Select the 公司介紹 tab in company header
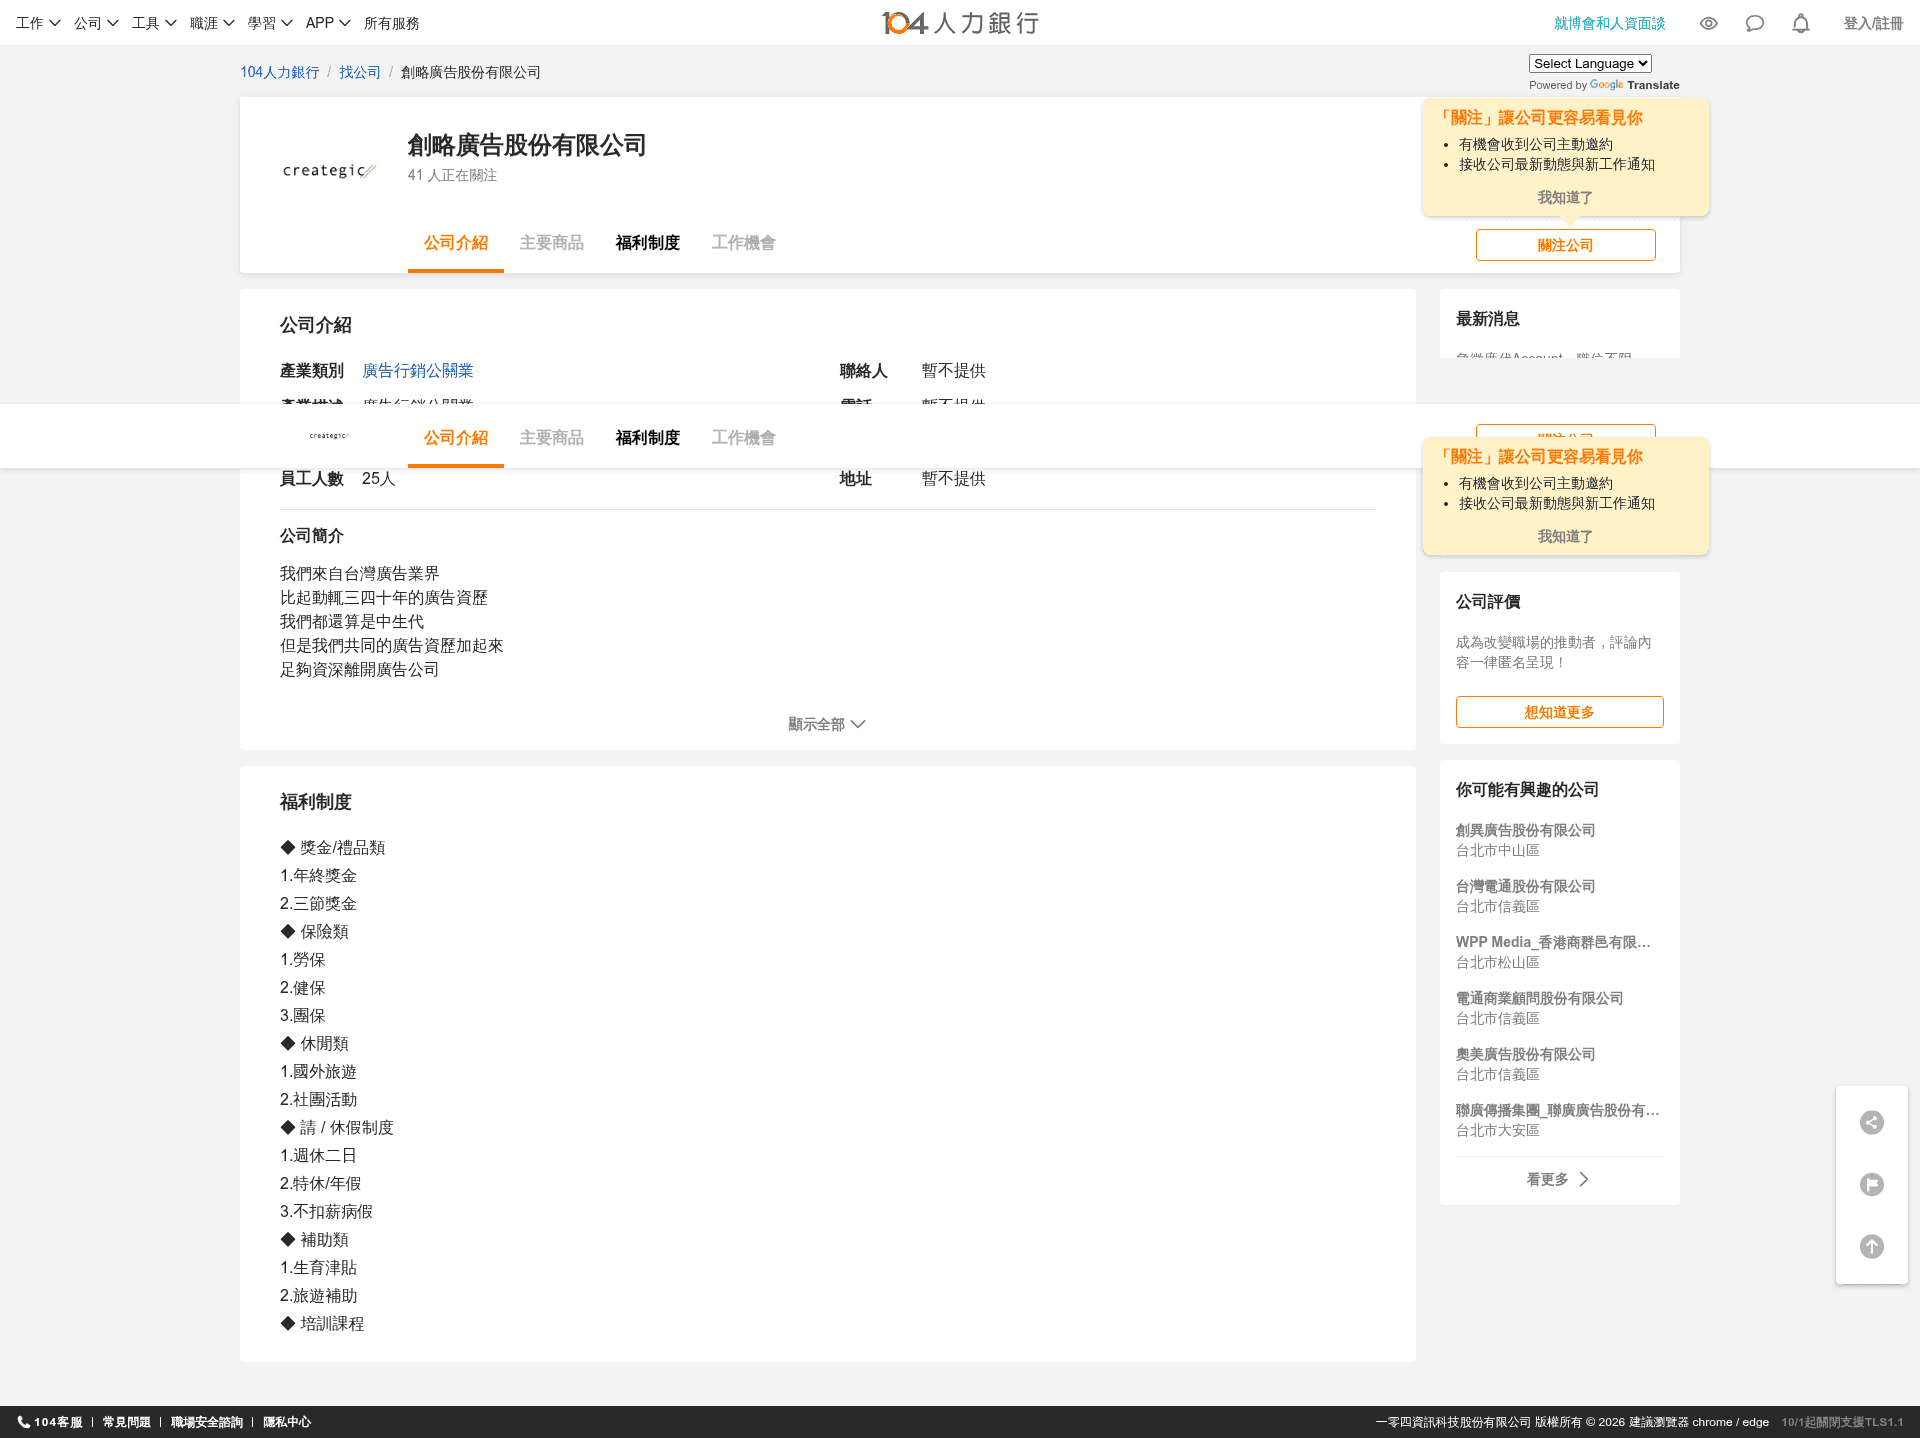 [x=456, y=243]
